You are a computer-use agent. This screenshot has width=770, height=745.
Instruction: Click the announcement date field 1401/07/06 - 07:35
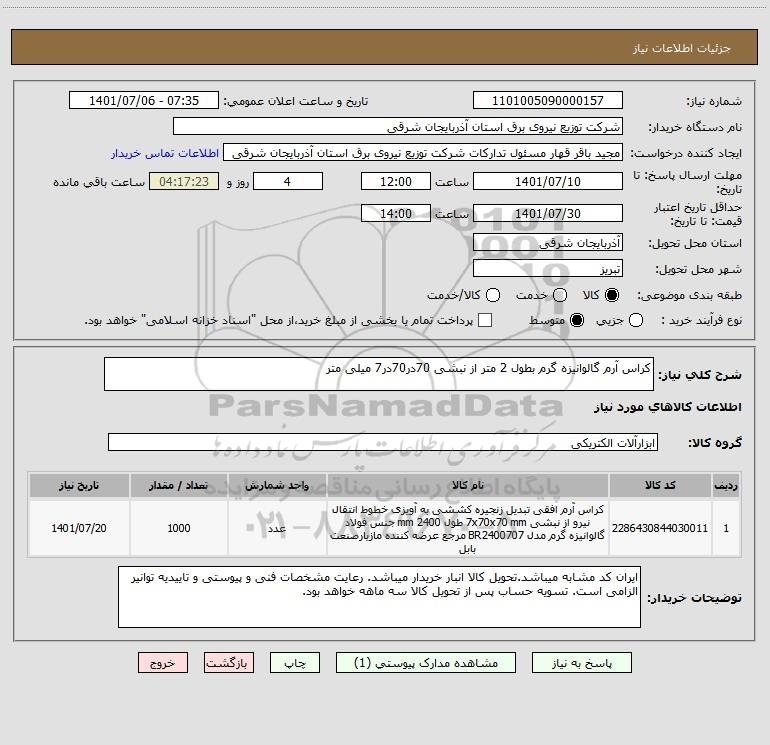click(144, 100)
